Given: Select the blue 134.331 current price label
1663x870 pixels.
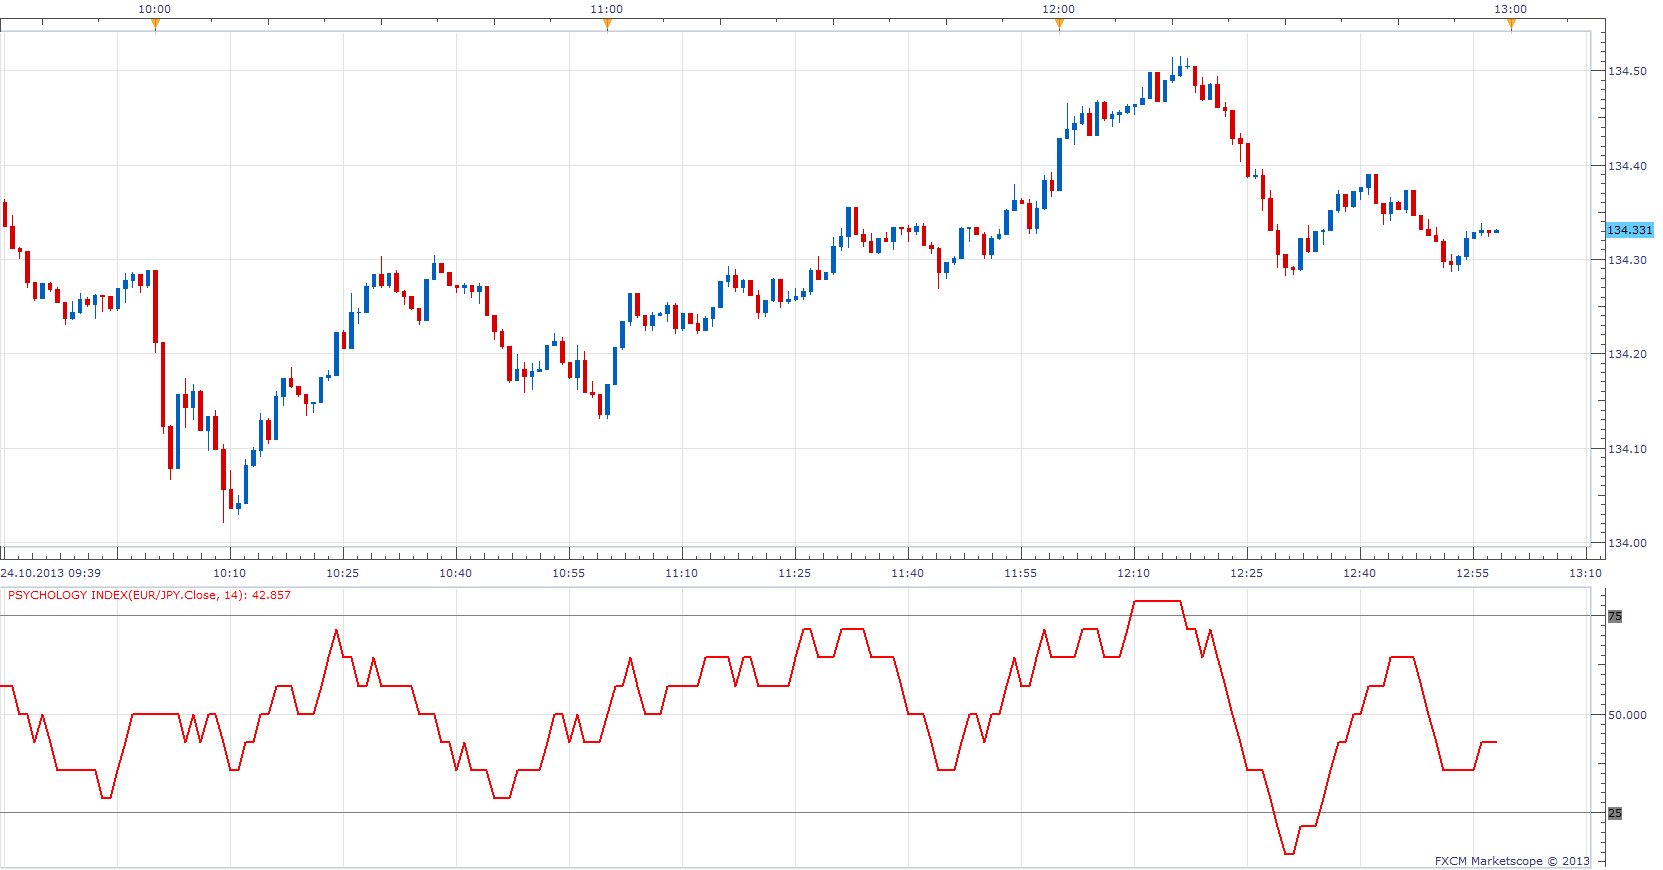Looking at the screenshot, I should point(1629,230).
